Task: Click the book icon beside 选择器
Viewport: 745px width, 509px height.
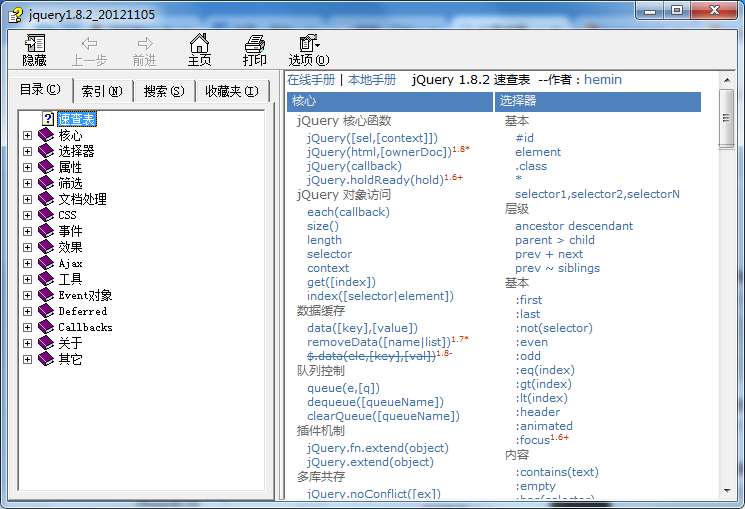Action: 46,151
